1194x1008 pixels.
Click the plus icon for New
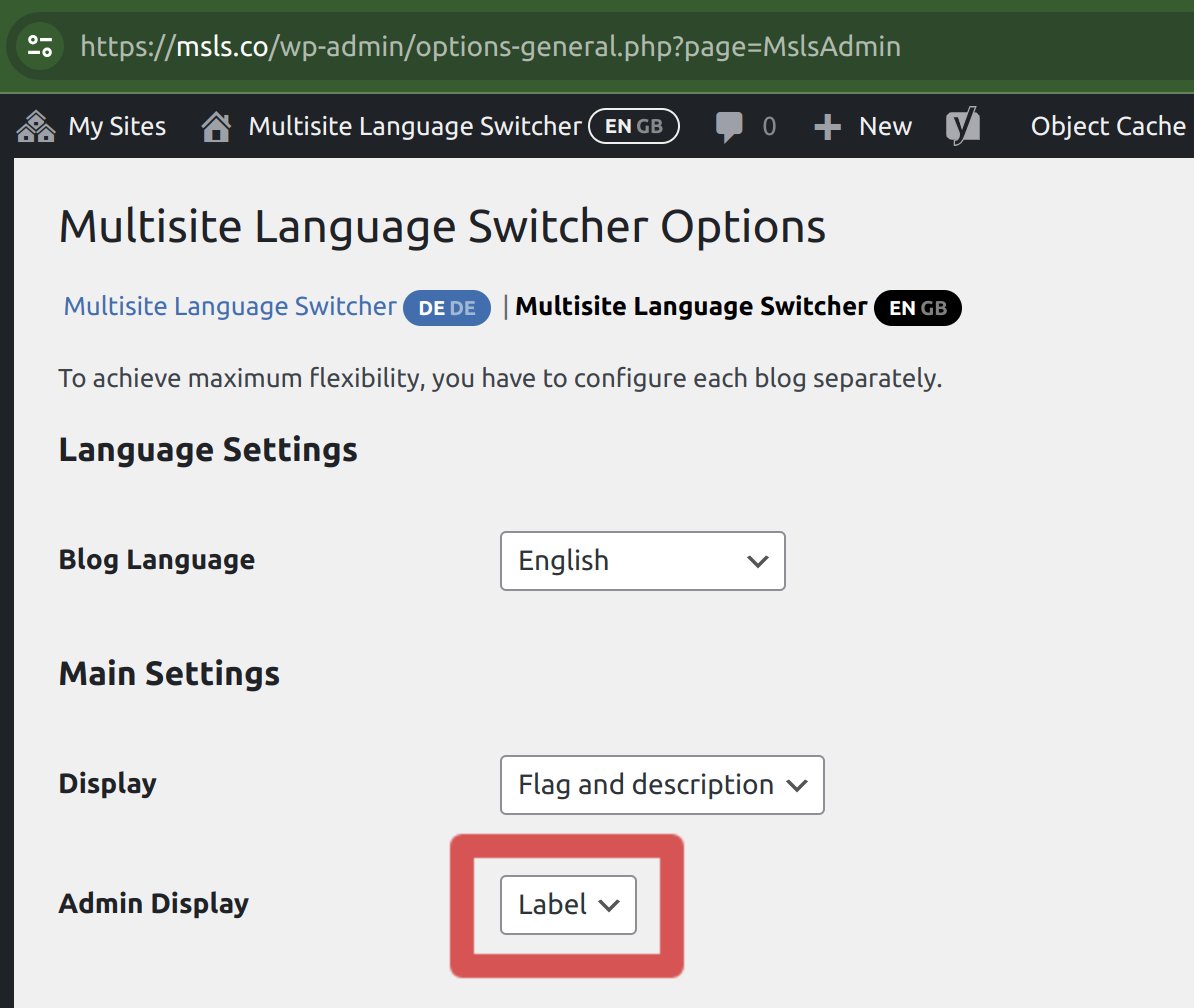pyautogui.click(x=827, y=126)
